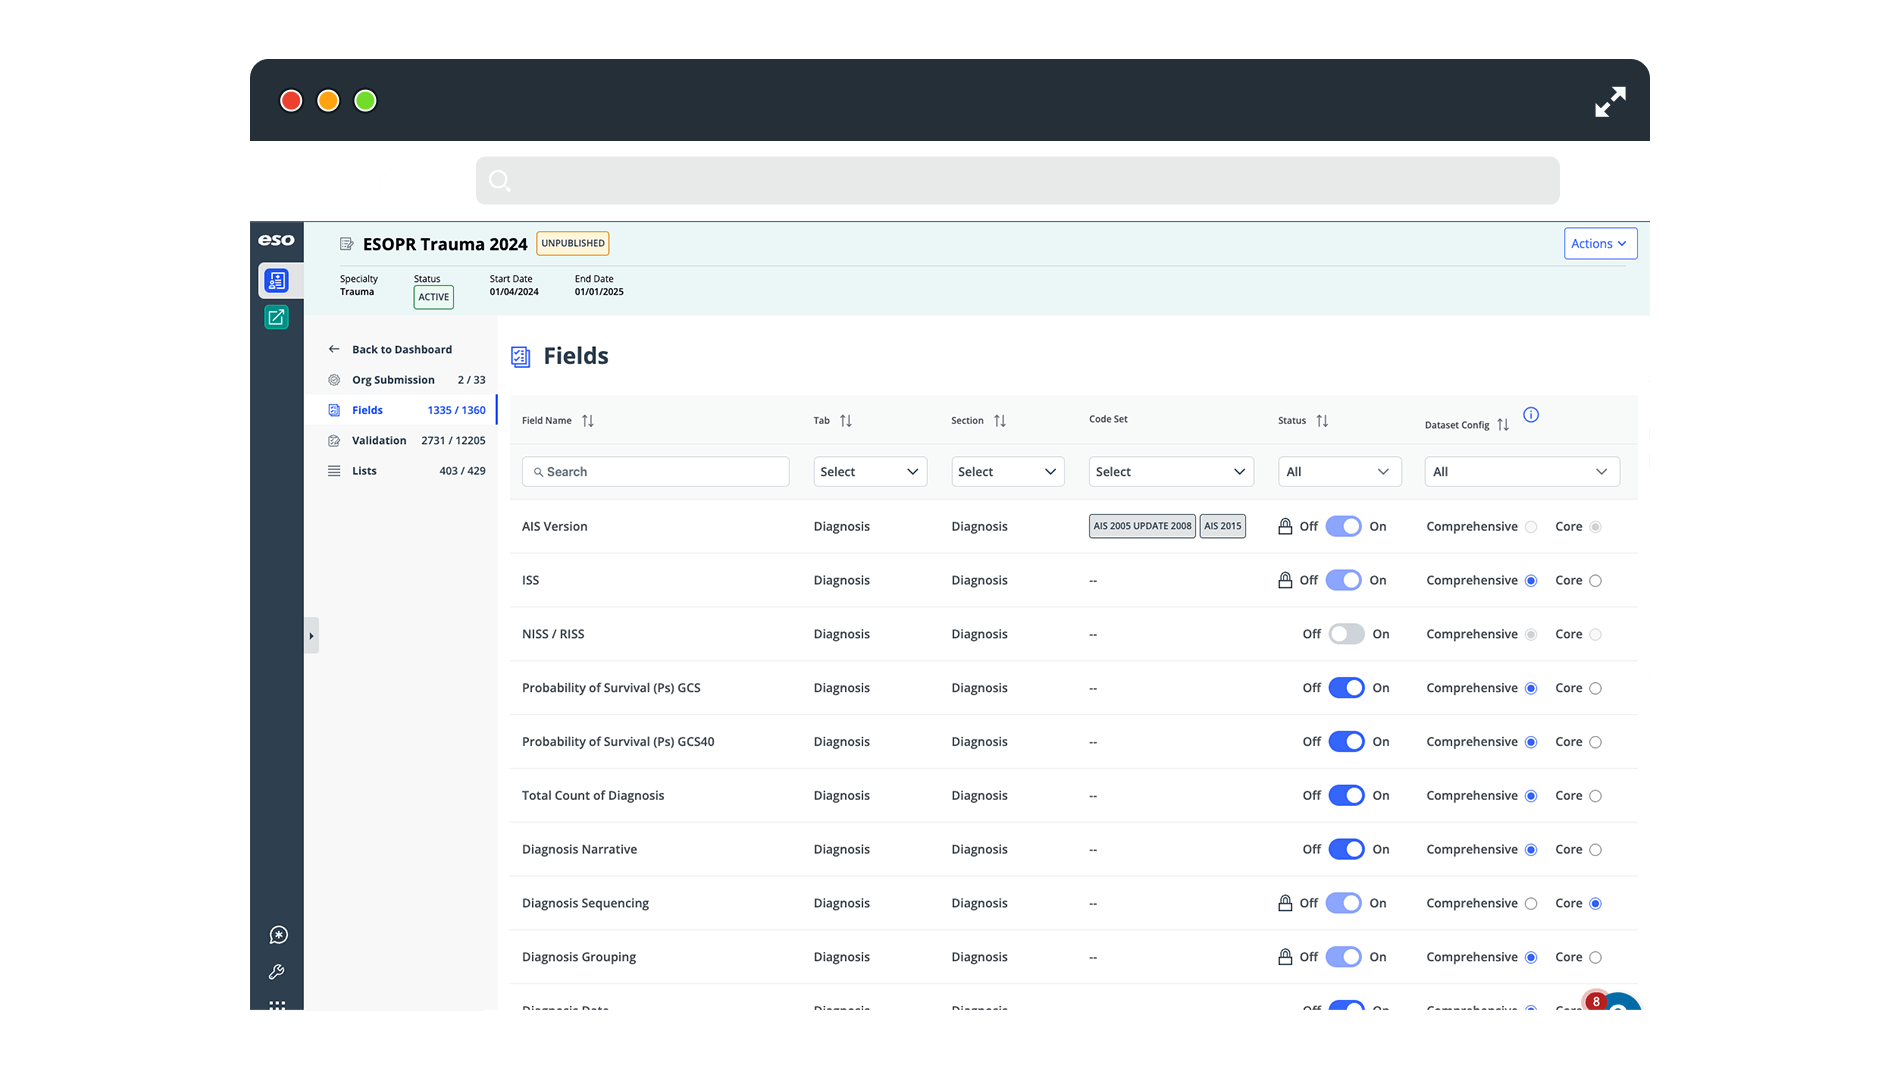Click the Org Submission icon
Image resolution: width=1900 pixels, height=1068 pixels.
pyautogui.click(x=334, y=380)
